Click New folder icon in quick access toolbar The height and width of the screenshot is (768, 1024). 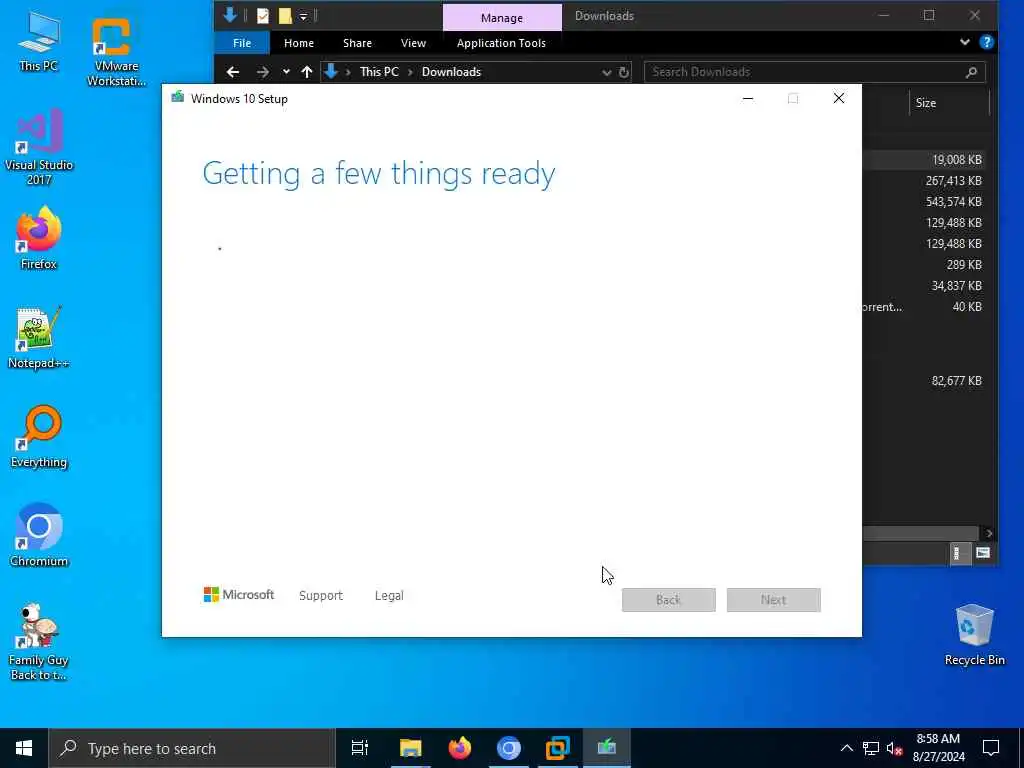tap(285, 16)
